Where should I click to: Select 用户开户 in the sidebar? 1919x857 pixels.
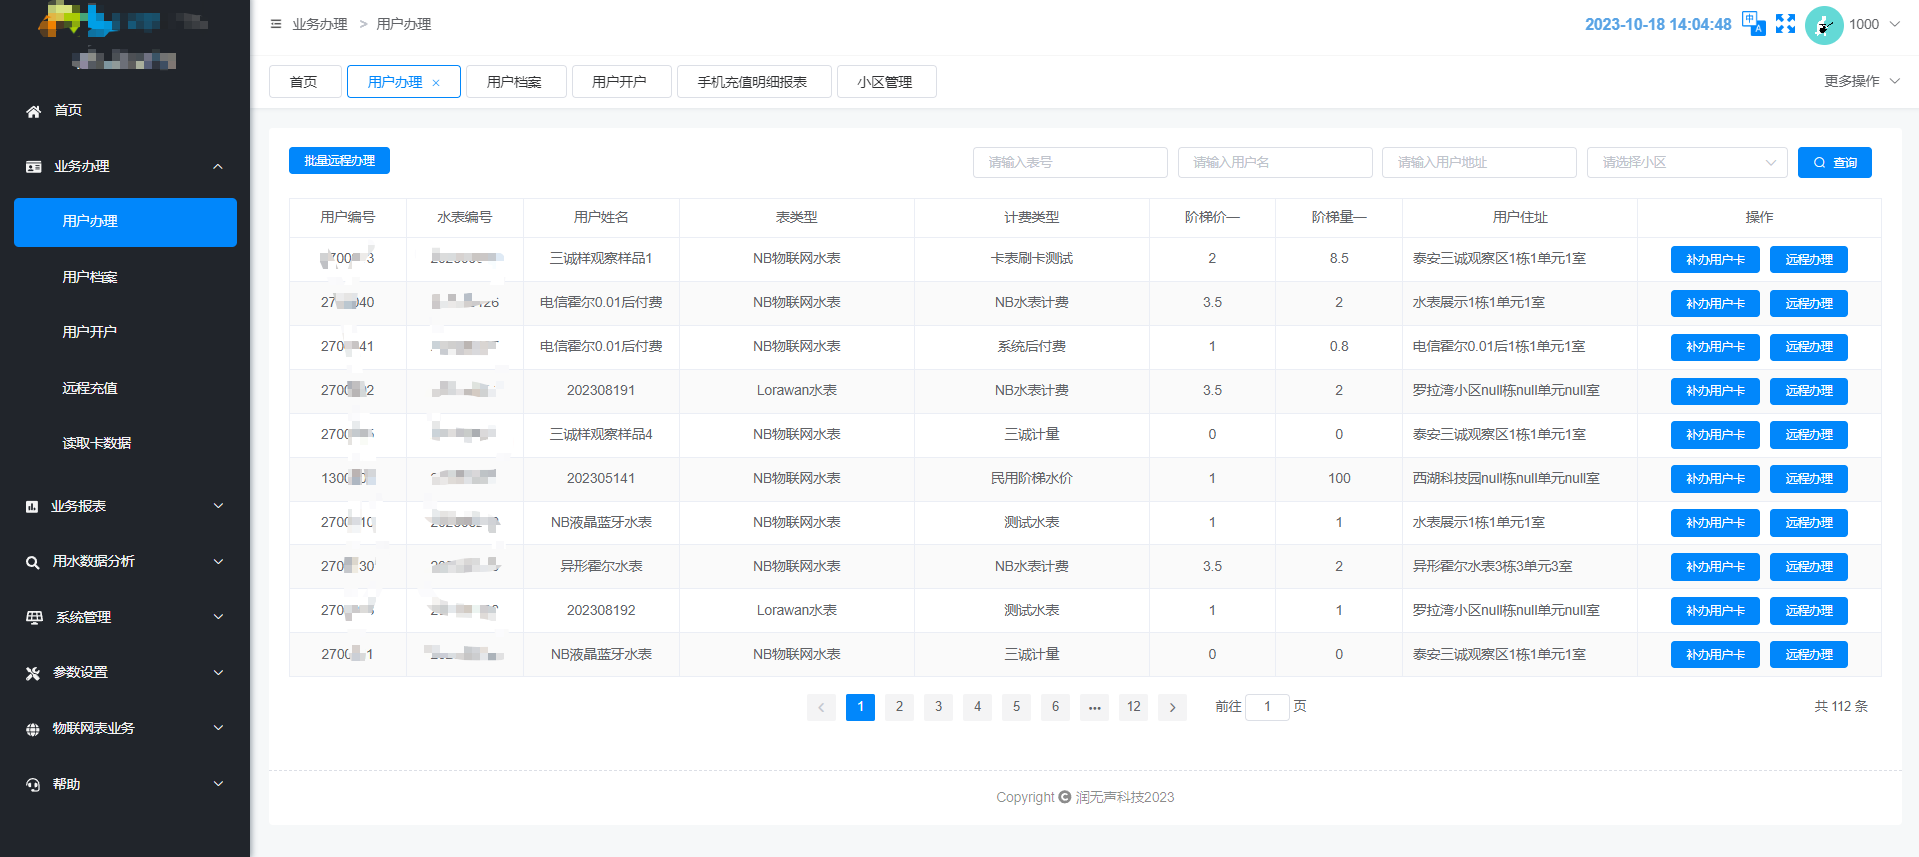125,332
